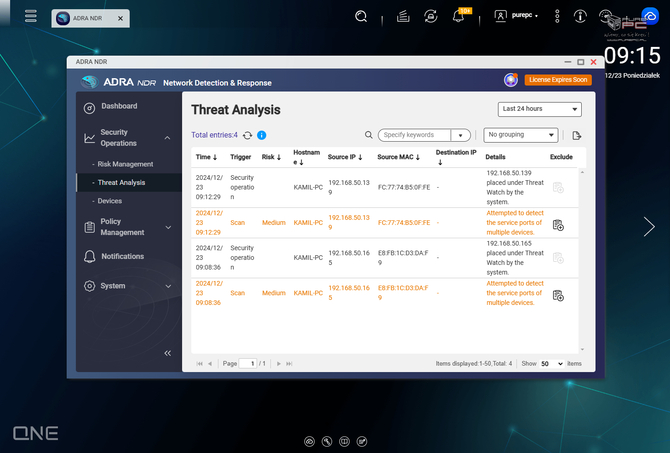The image size is (670, 453).
Task: Click the Medium risk in 09:12:29 row
Action: coord(273,223)
